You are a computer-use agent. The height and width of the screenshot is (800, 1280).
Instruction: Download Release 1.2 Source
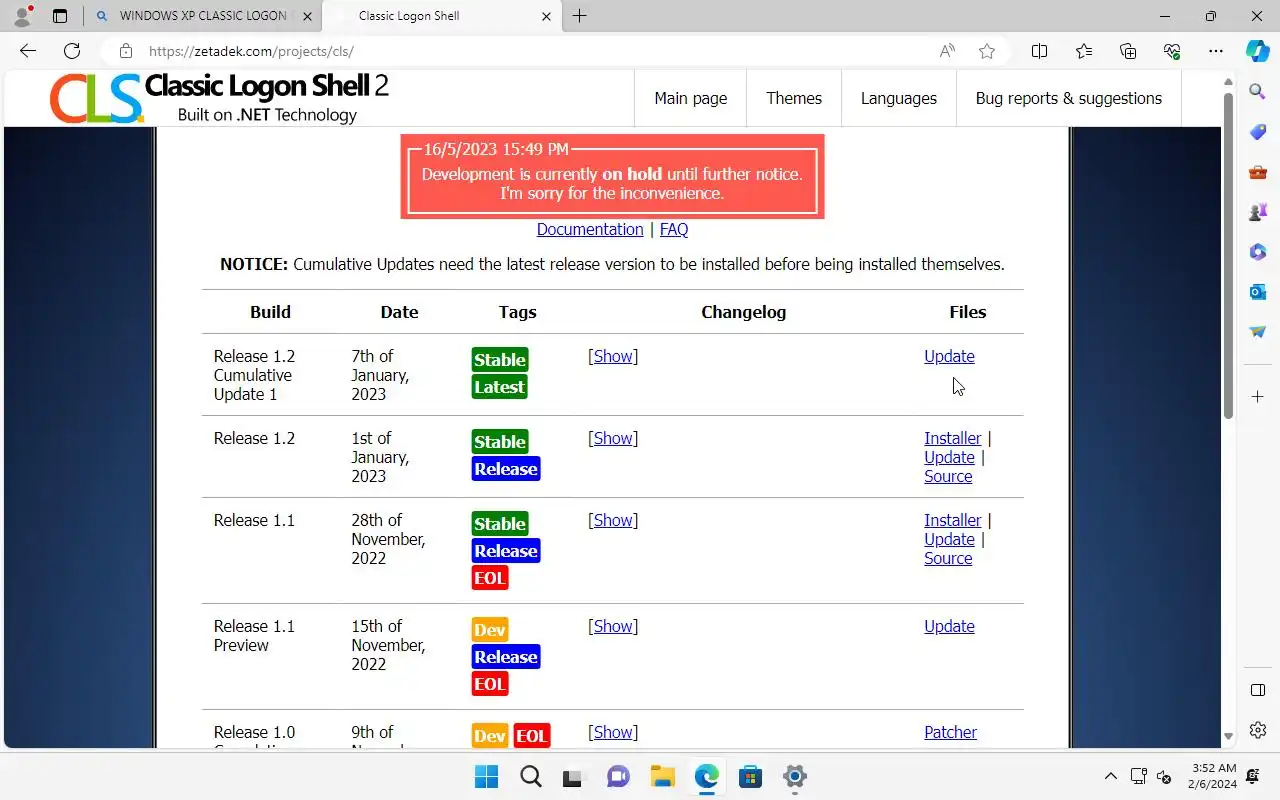pyautogui.click(x=948, y=476)
